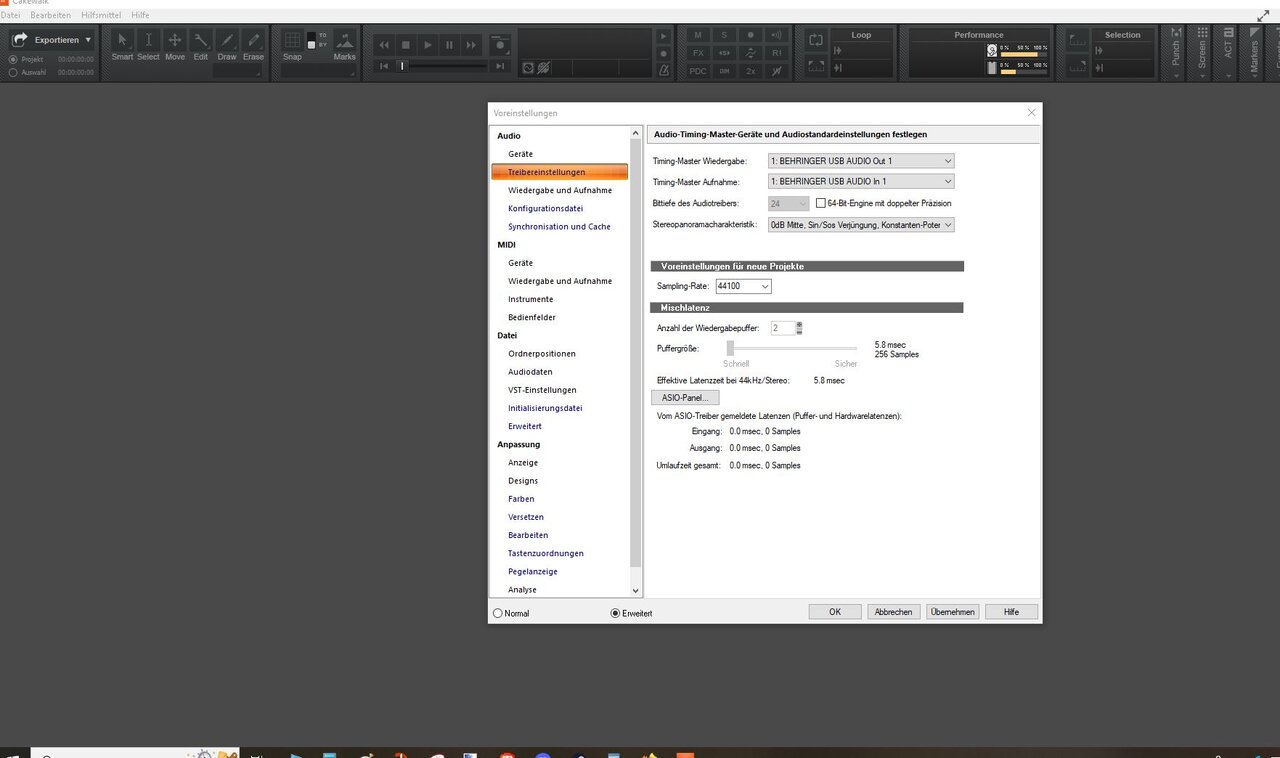The height and width of the screenshot is (758, 1280).
Task: Click the Abbrechen button
Action: click(x=893, y=612)
